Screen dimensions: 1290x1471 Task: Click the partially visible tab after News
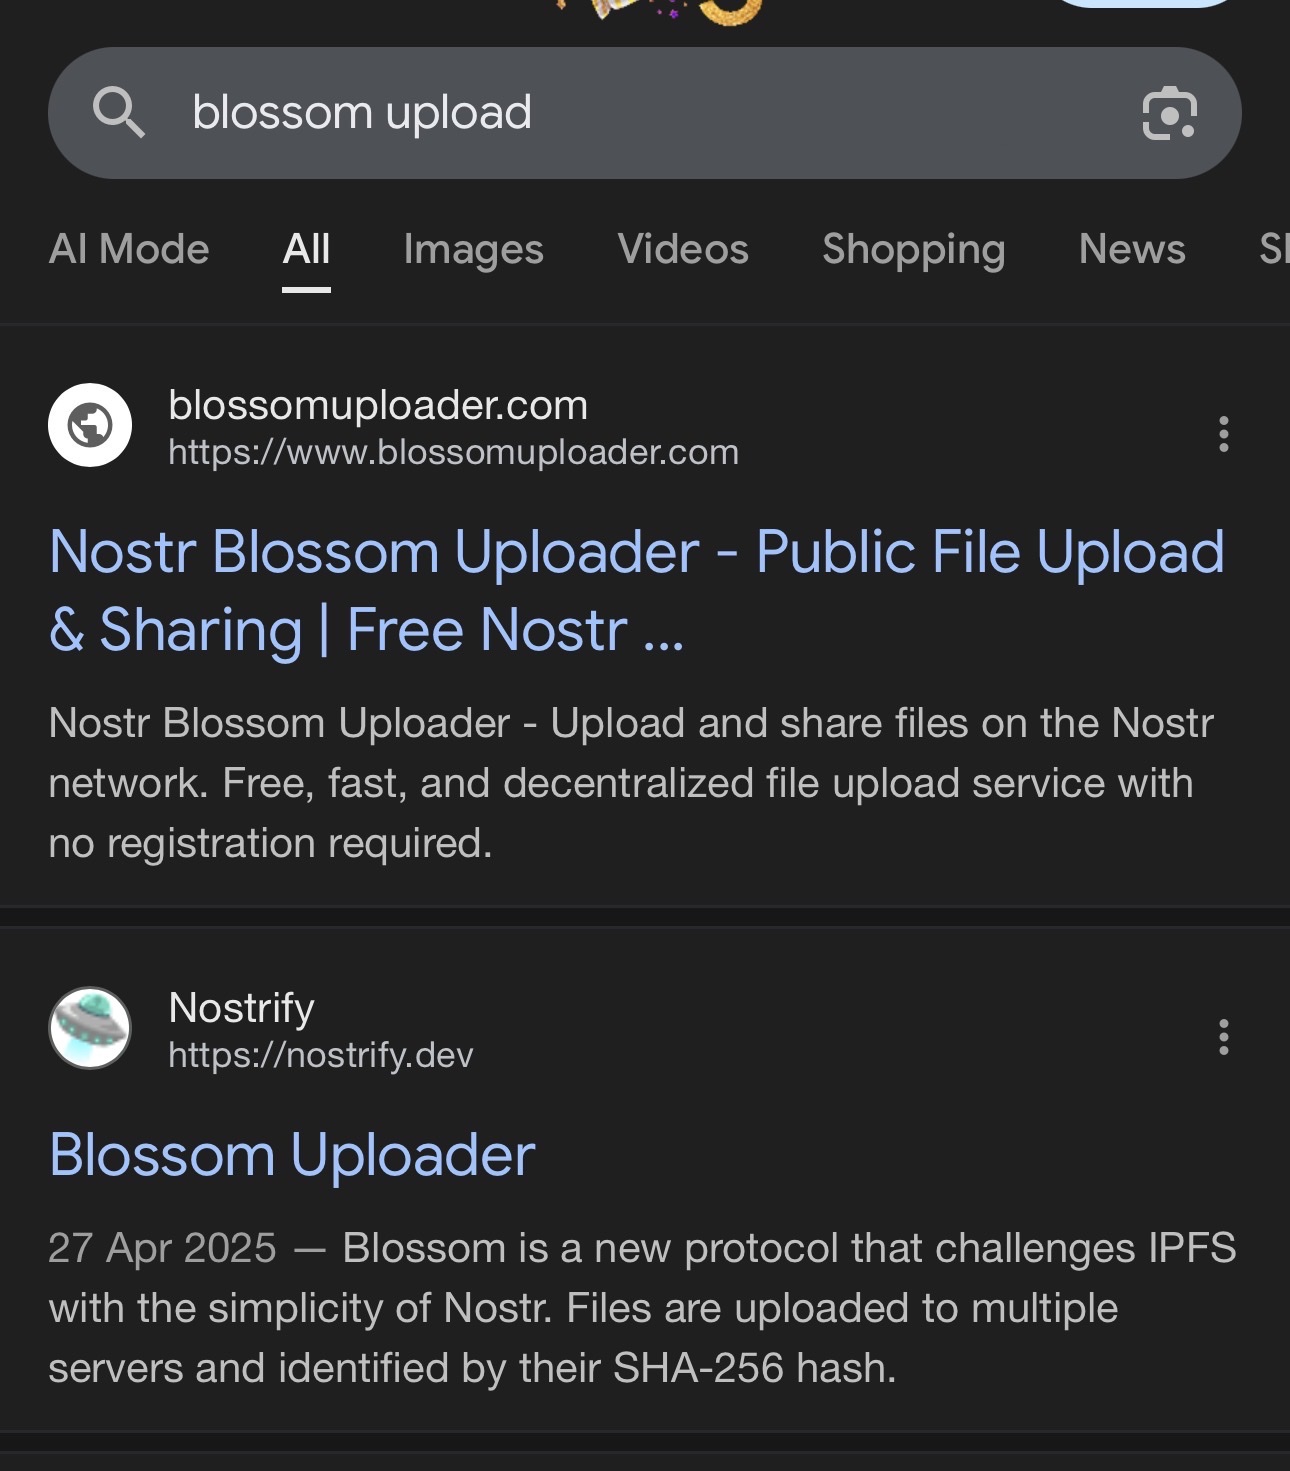click(1274, 249)
